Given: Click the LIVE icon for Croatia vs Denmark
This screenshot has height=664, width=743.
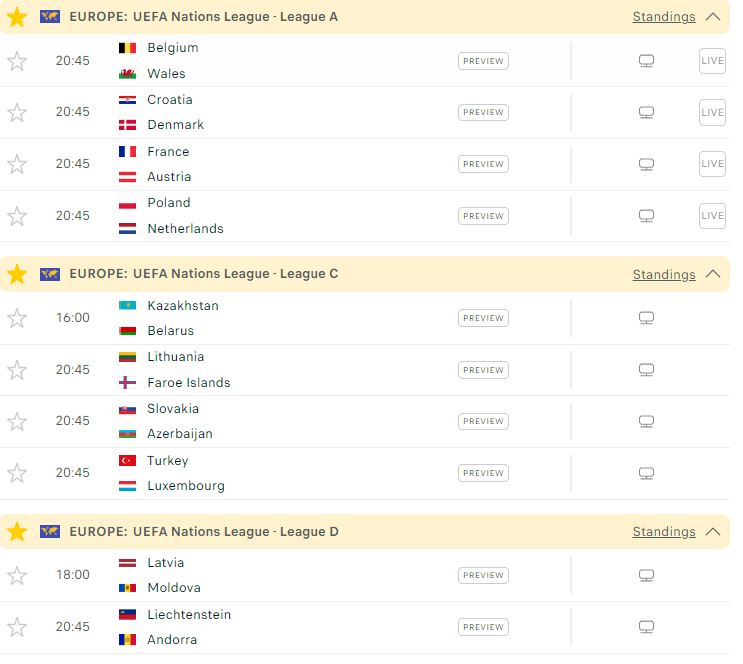Looking at the screenshot, I should pyautogui.click(x=712, y=112).
